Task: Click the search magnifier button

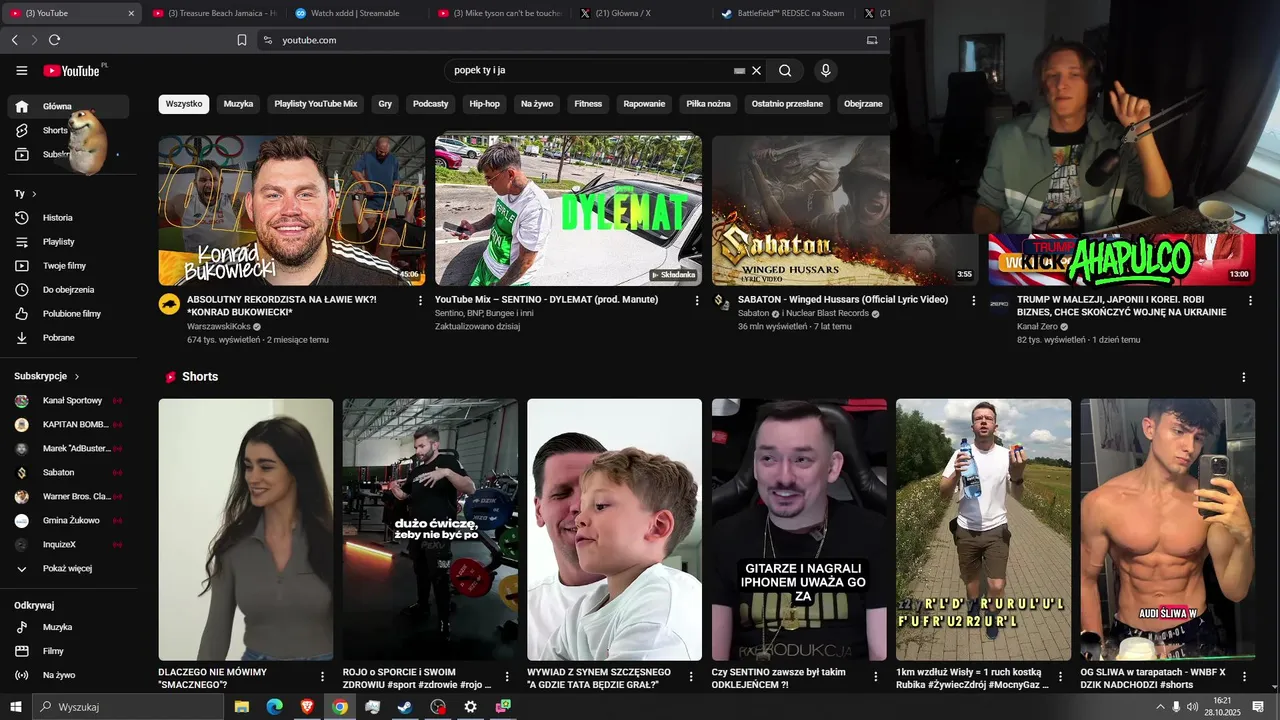Action: tap(785, 71)
